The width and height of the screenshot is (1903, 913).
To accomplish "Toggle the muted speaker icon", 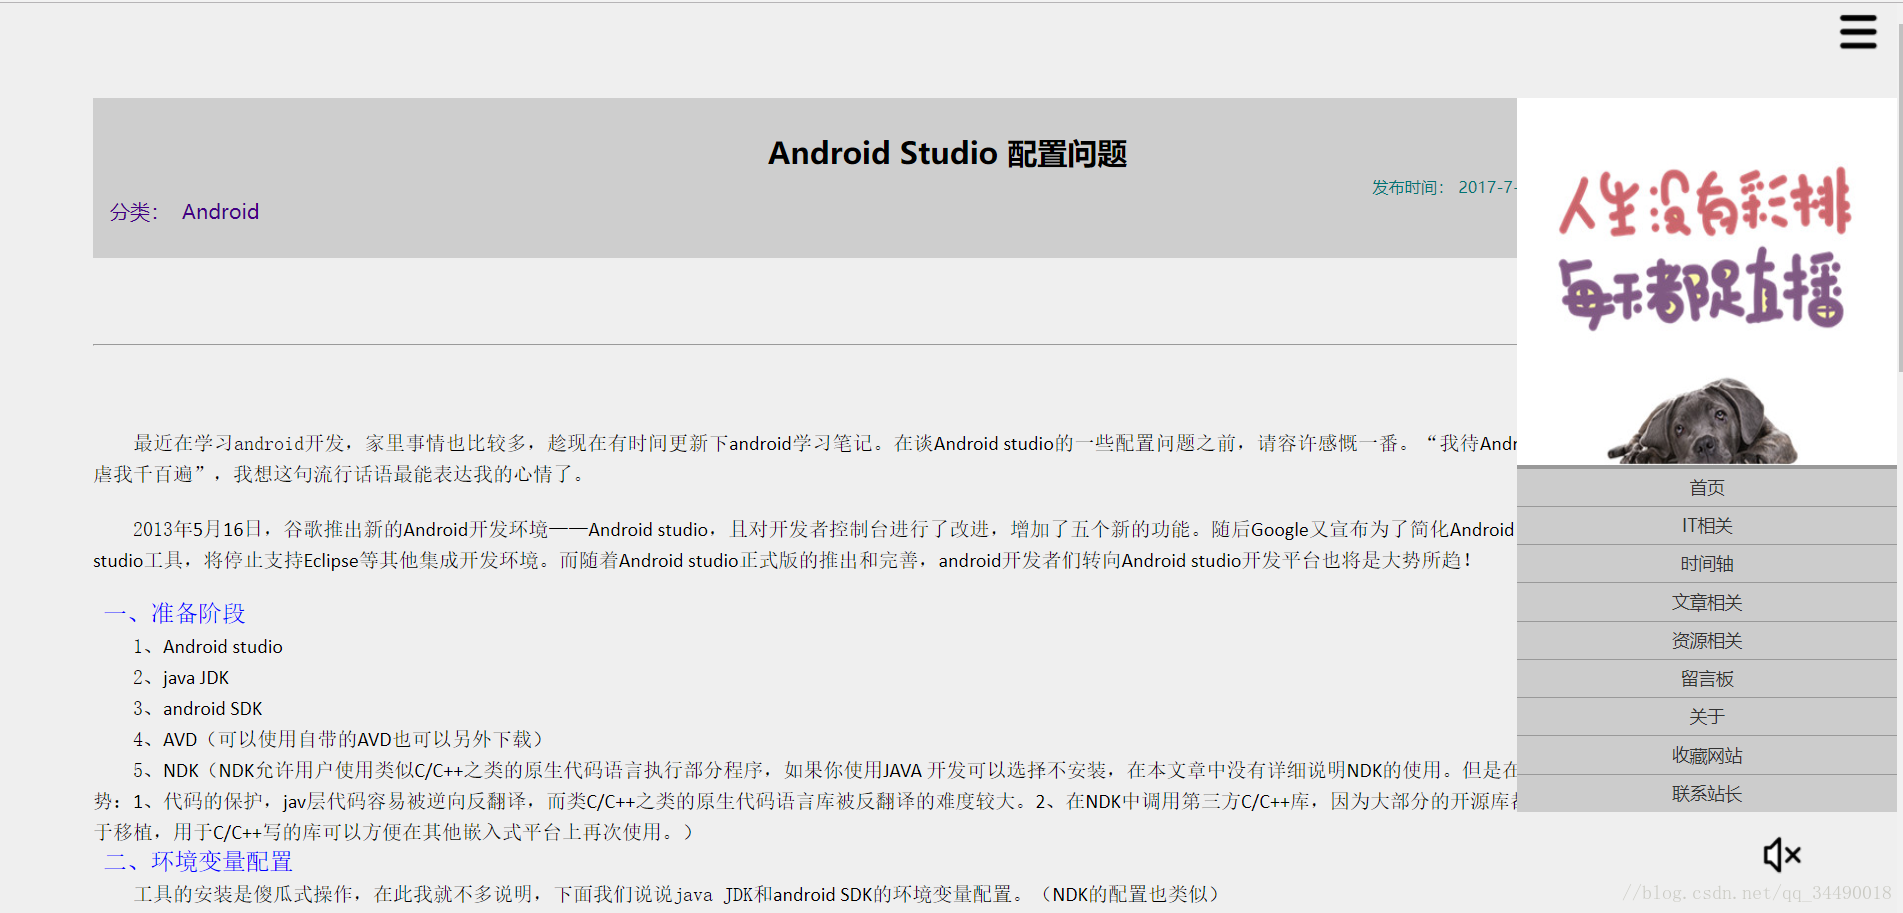I will (1782, 855).
